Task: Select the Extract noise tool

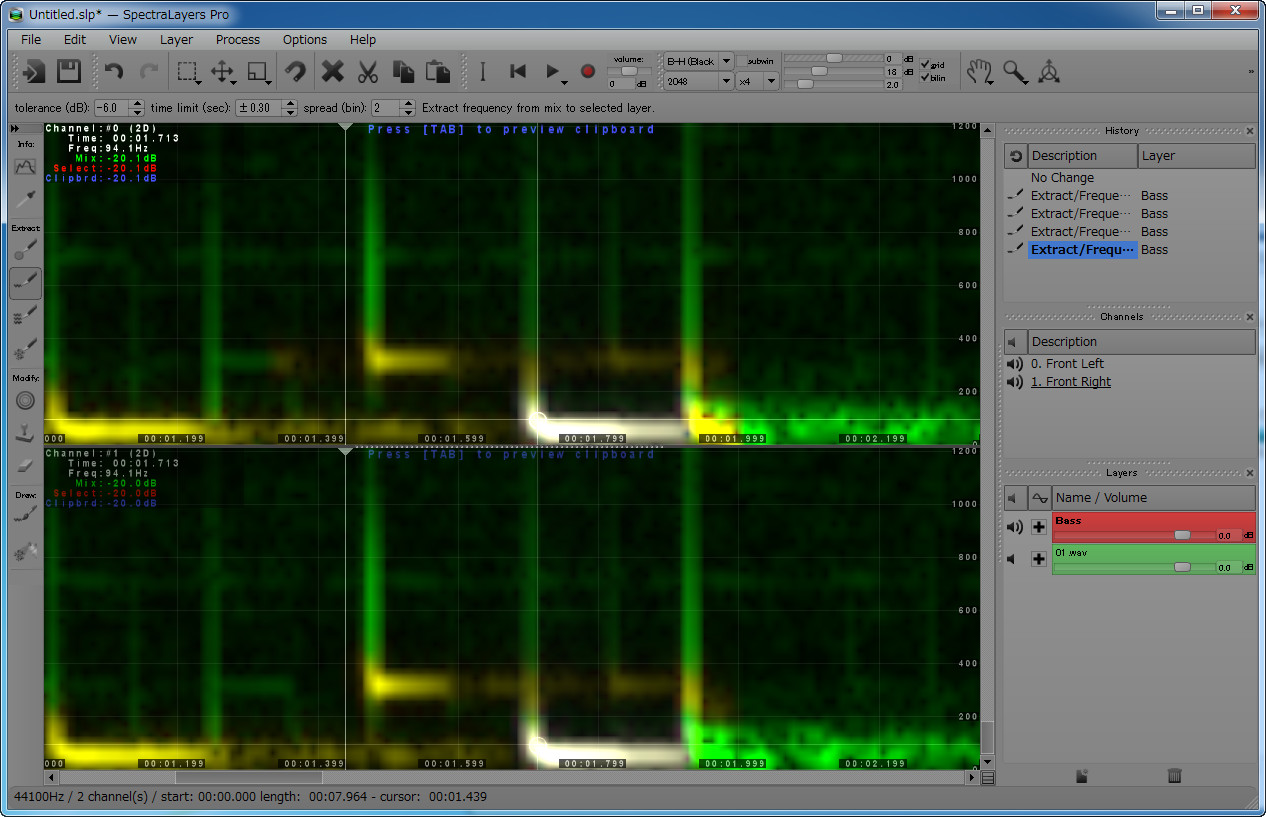Action: [25, 351]
